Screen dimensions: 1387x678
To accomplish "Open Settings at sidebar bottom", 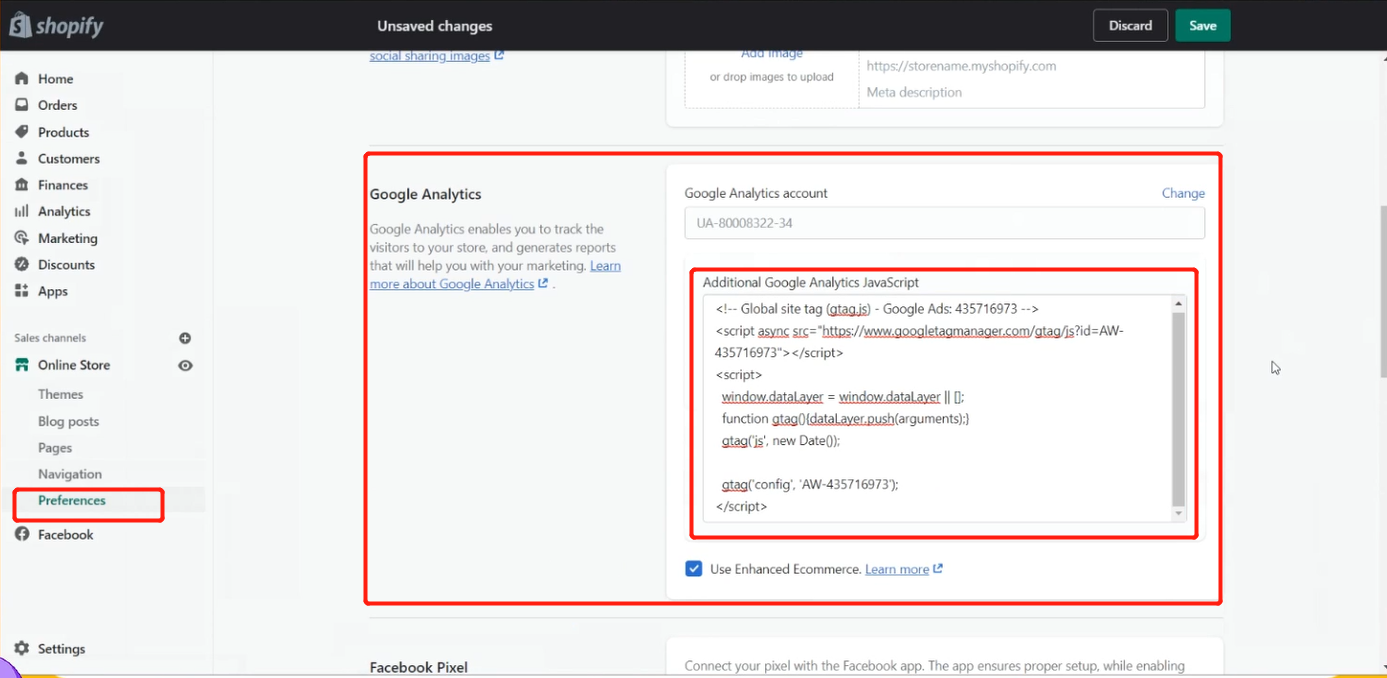I will tap(61, 649).
